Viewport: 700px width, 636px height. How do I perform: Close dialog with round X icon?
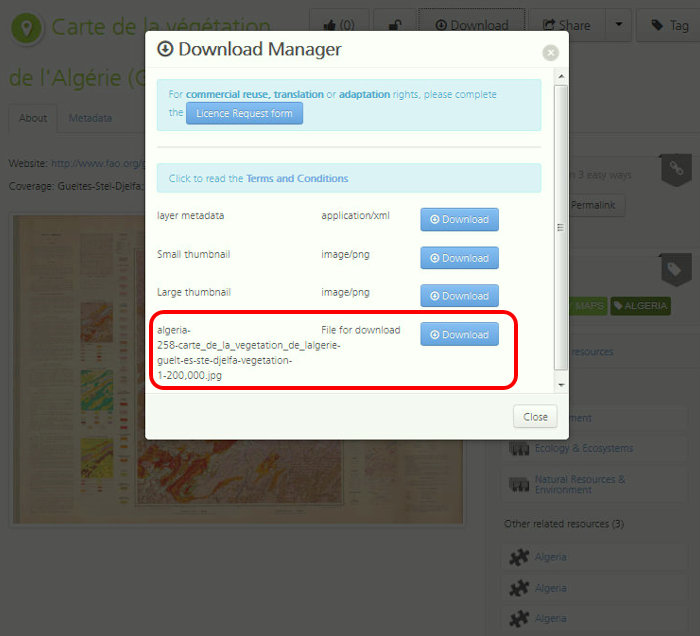[x=550, y=53]
